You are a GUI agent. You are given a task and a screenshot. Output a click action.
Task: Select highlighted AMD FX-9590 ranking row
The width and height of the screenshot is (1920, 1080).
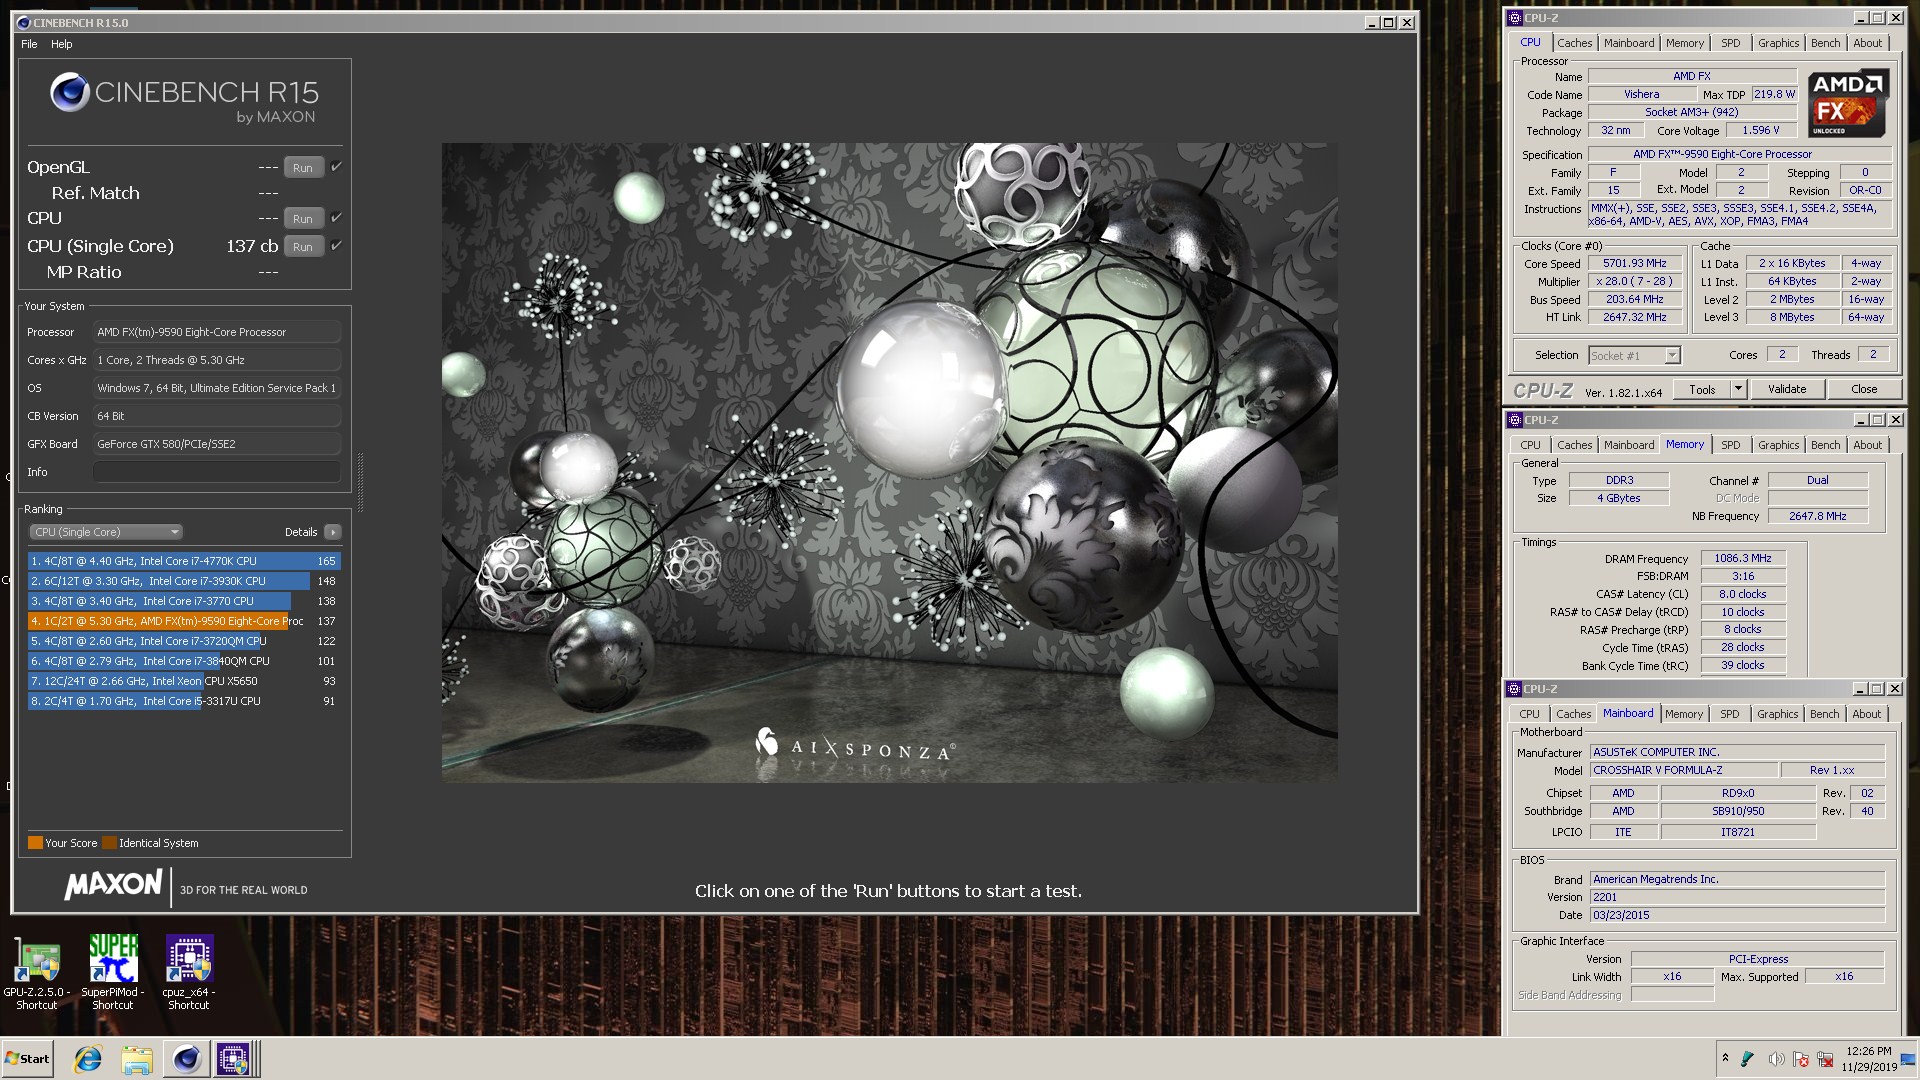tap(184, 621)
